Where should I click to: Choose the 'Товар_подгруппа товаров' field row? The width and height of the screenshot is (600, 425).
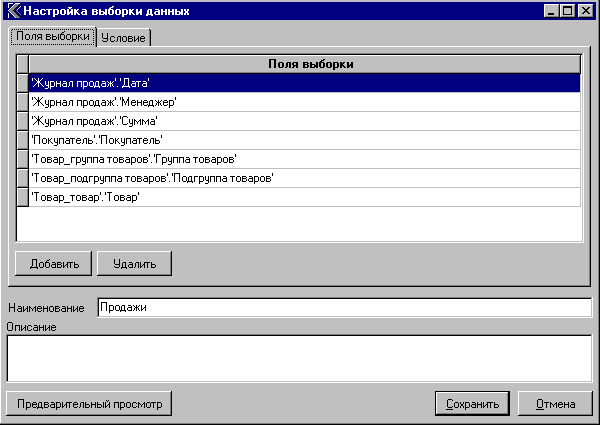coord(300,178)
